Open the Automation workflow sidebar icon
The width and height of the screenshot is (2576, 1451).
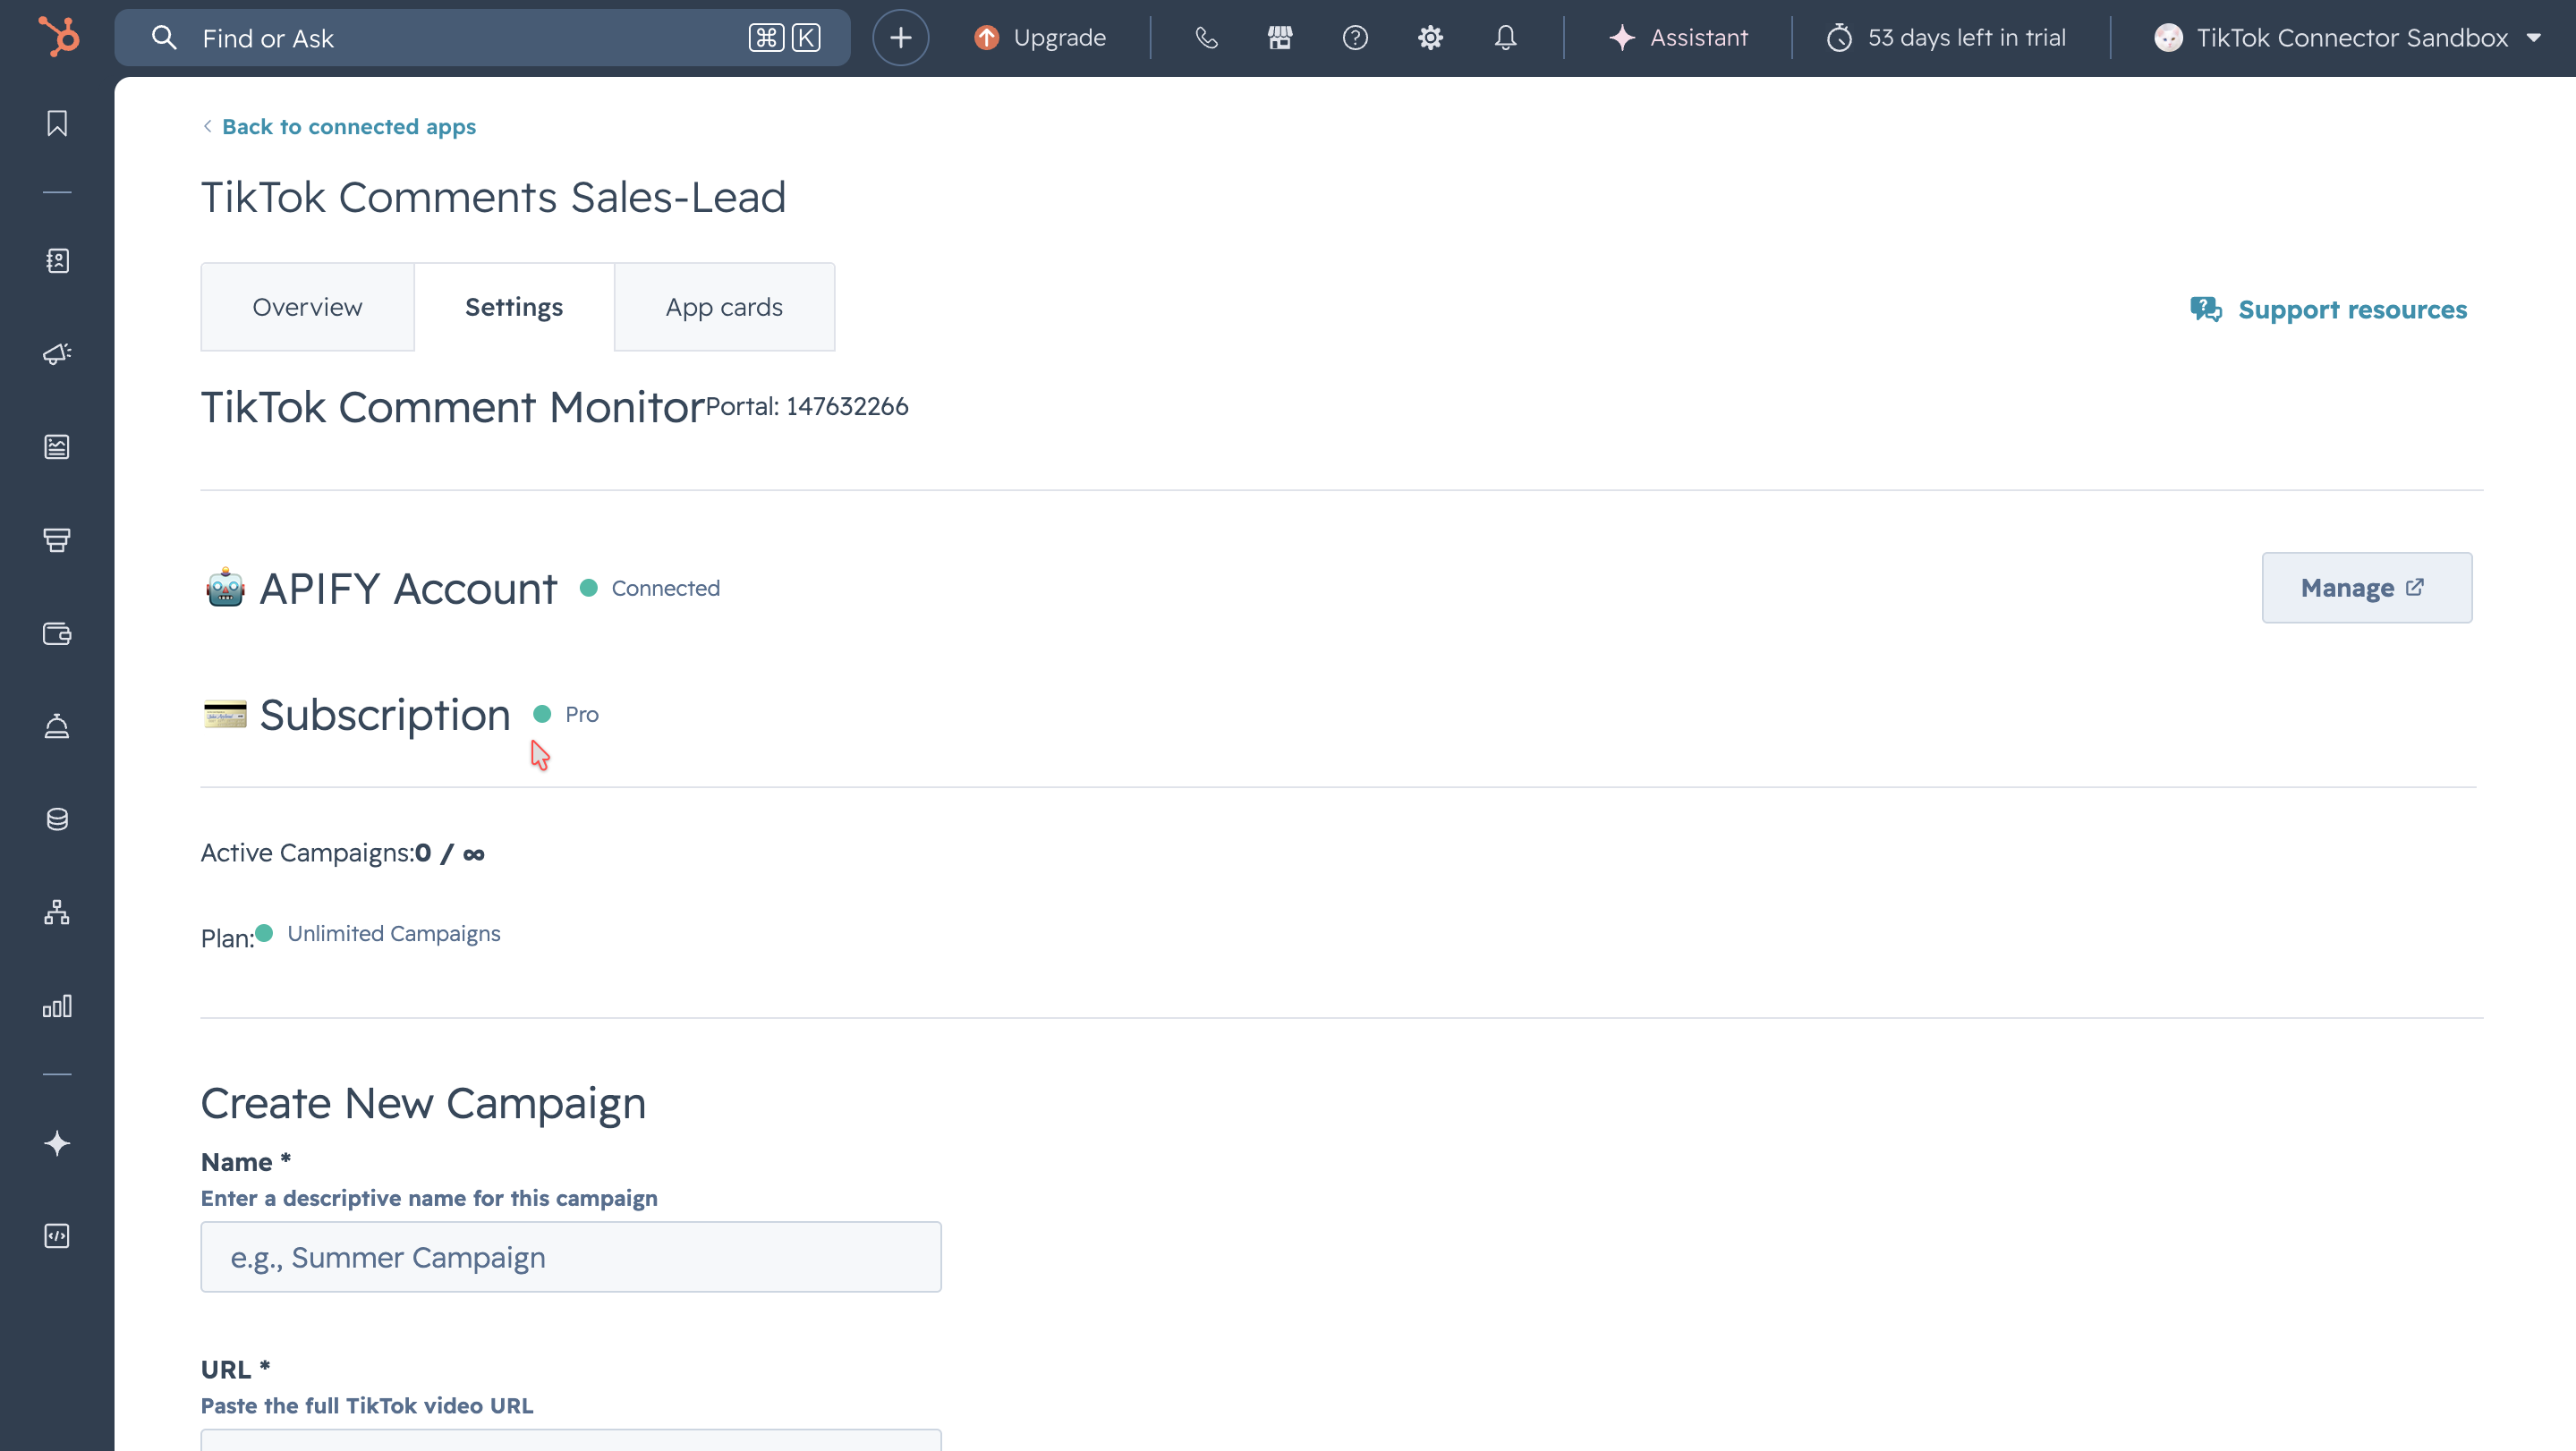click(57, 913)
